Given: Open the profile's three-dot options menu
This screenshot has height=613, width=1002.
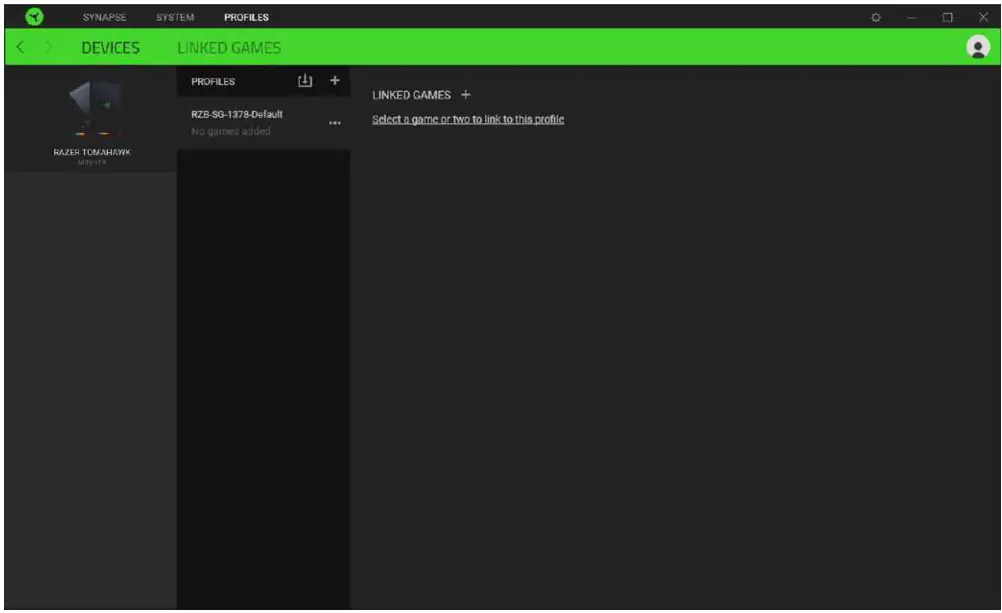Looking at the screenshot, I should click(x=334, y=123).
